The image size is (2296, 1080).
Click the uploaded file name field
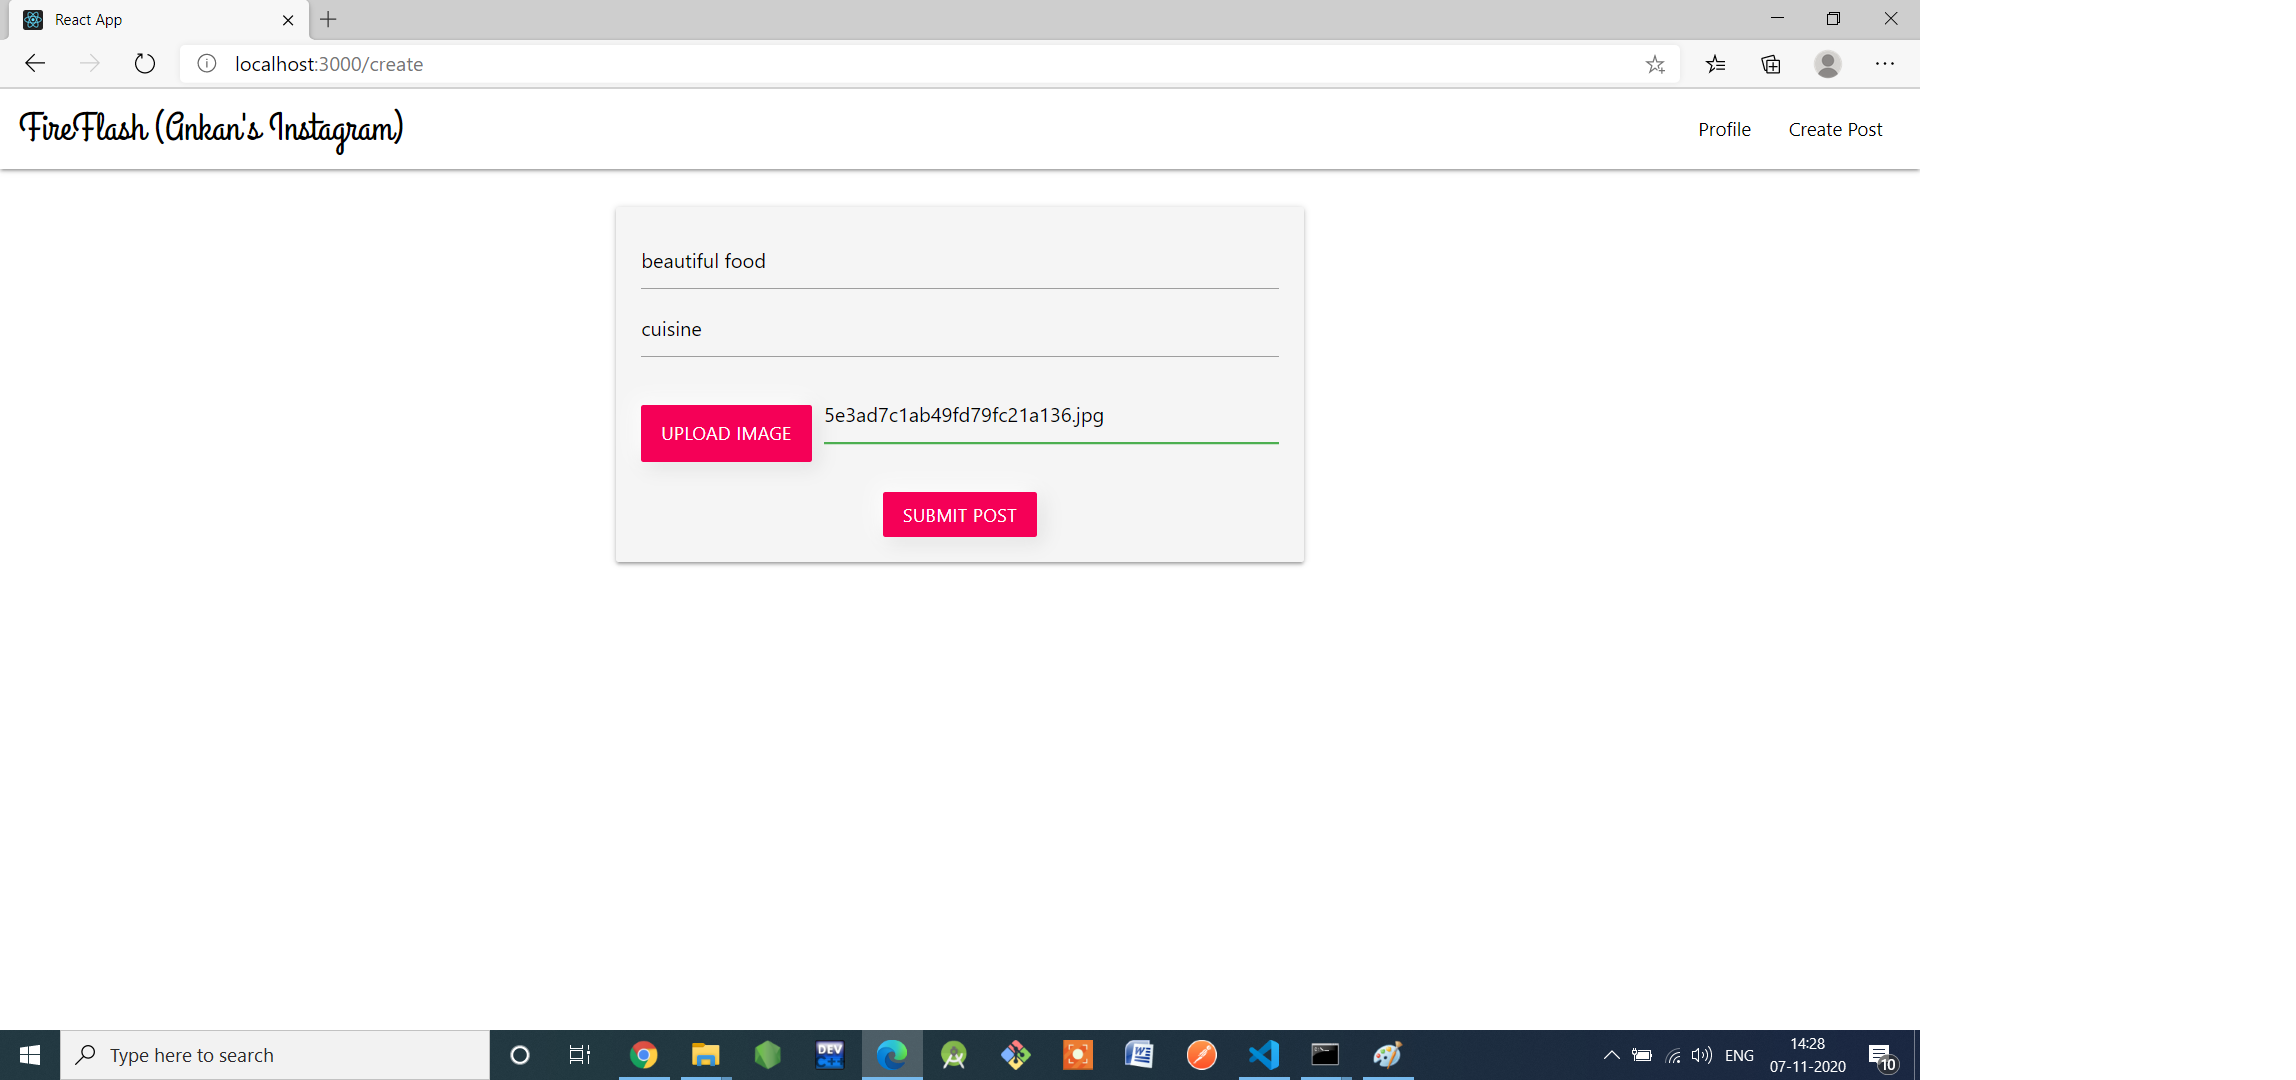[x=1050, y=416]
